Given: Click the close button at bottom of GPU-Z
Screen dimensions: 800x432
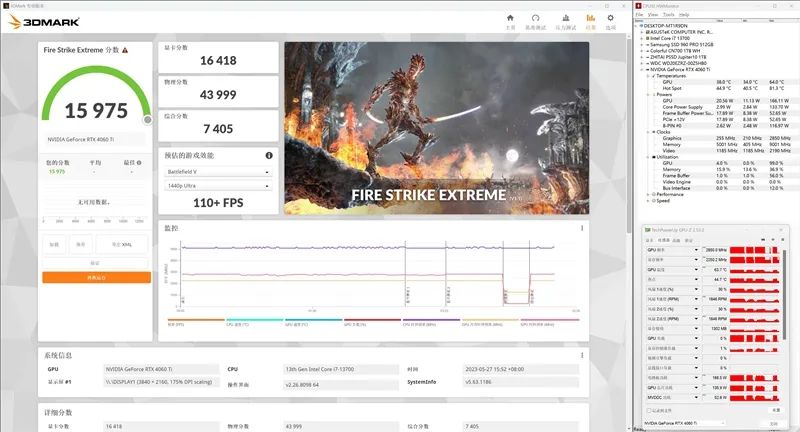Looking at the screenshot, I should pos(774,423).
